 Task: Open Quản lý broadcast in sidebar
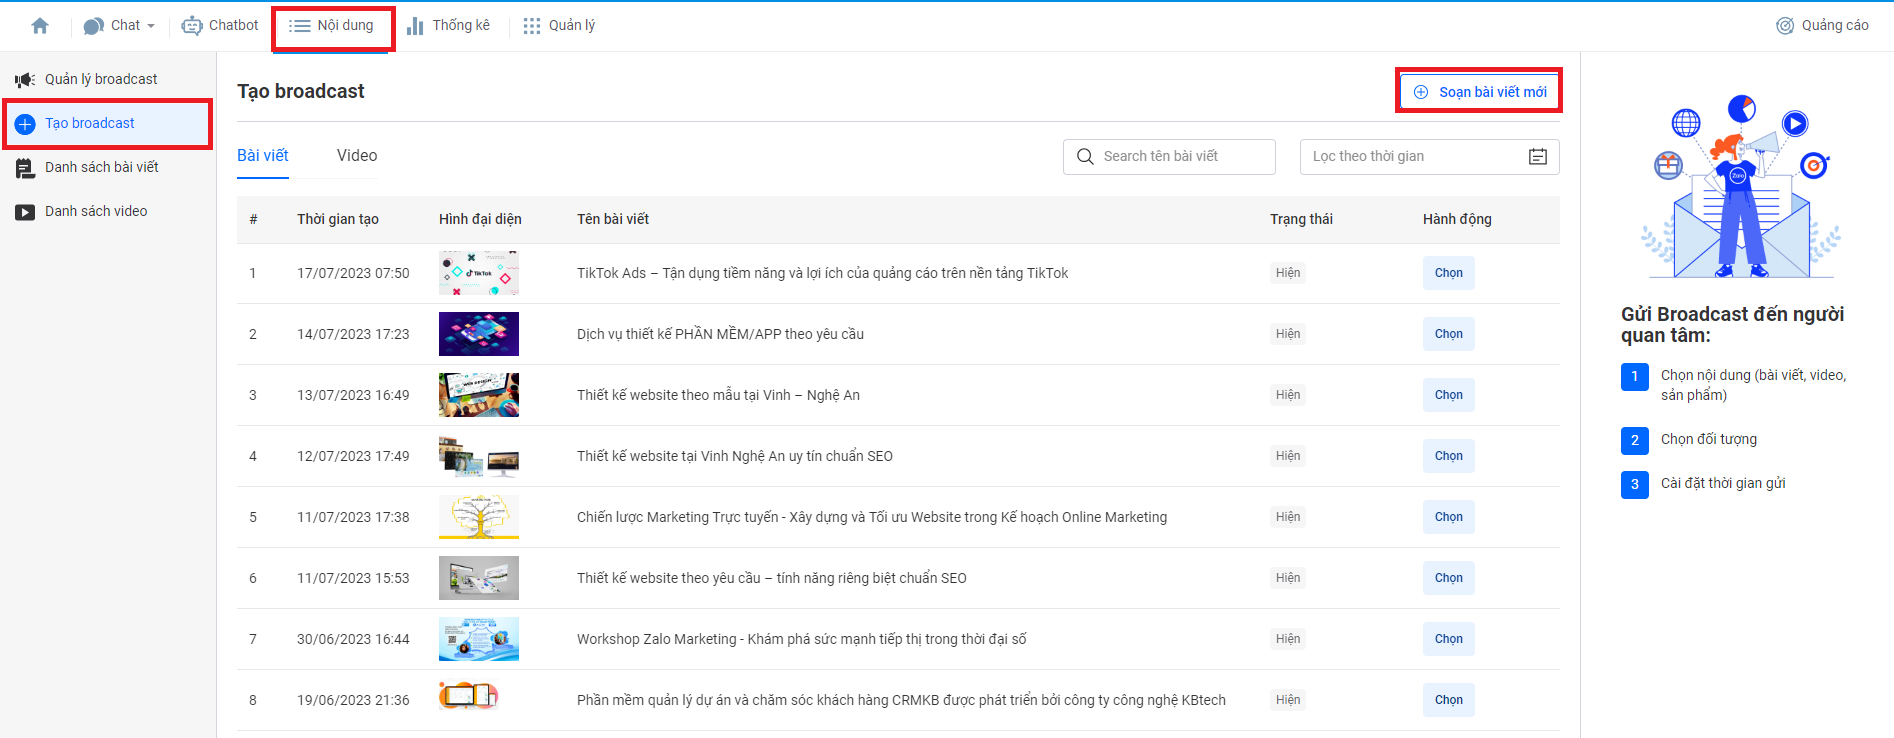[100, 79]
